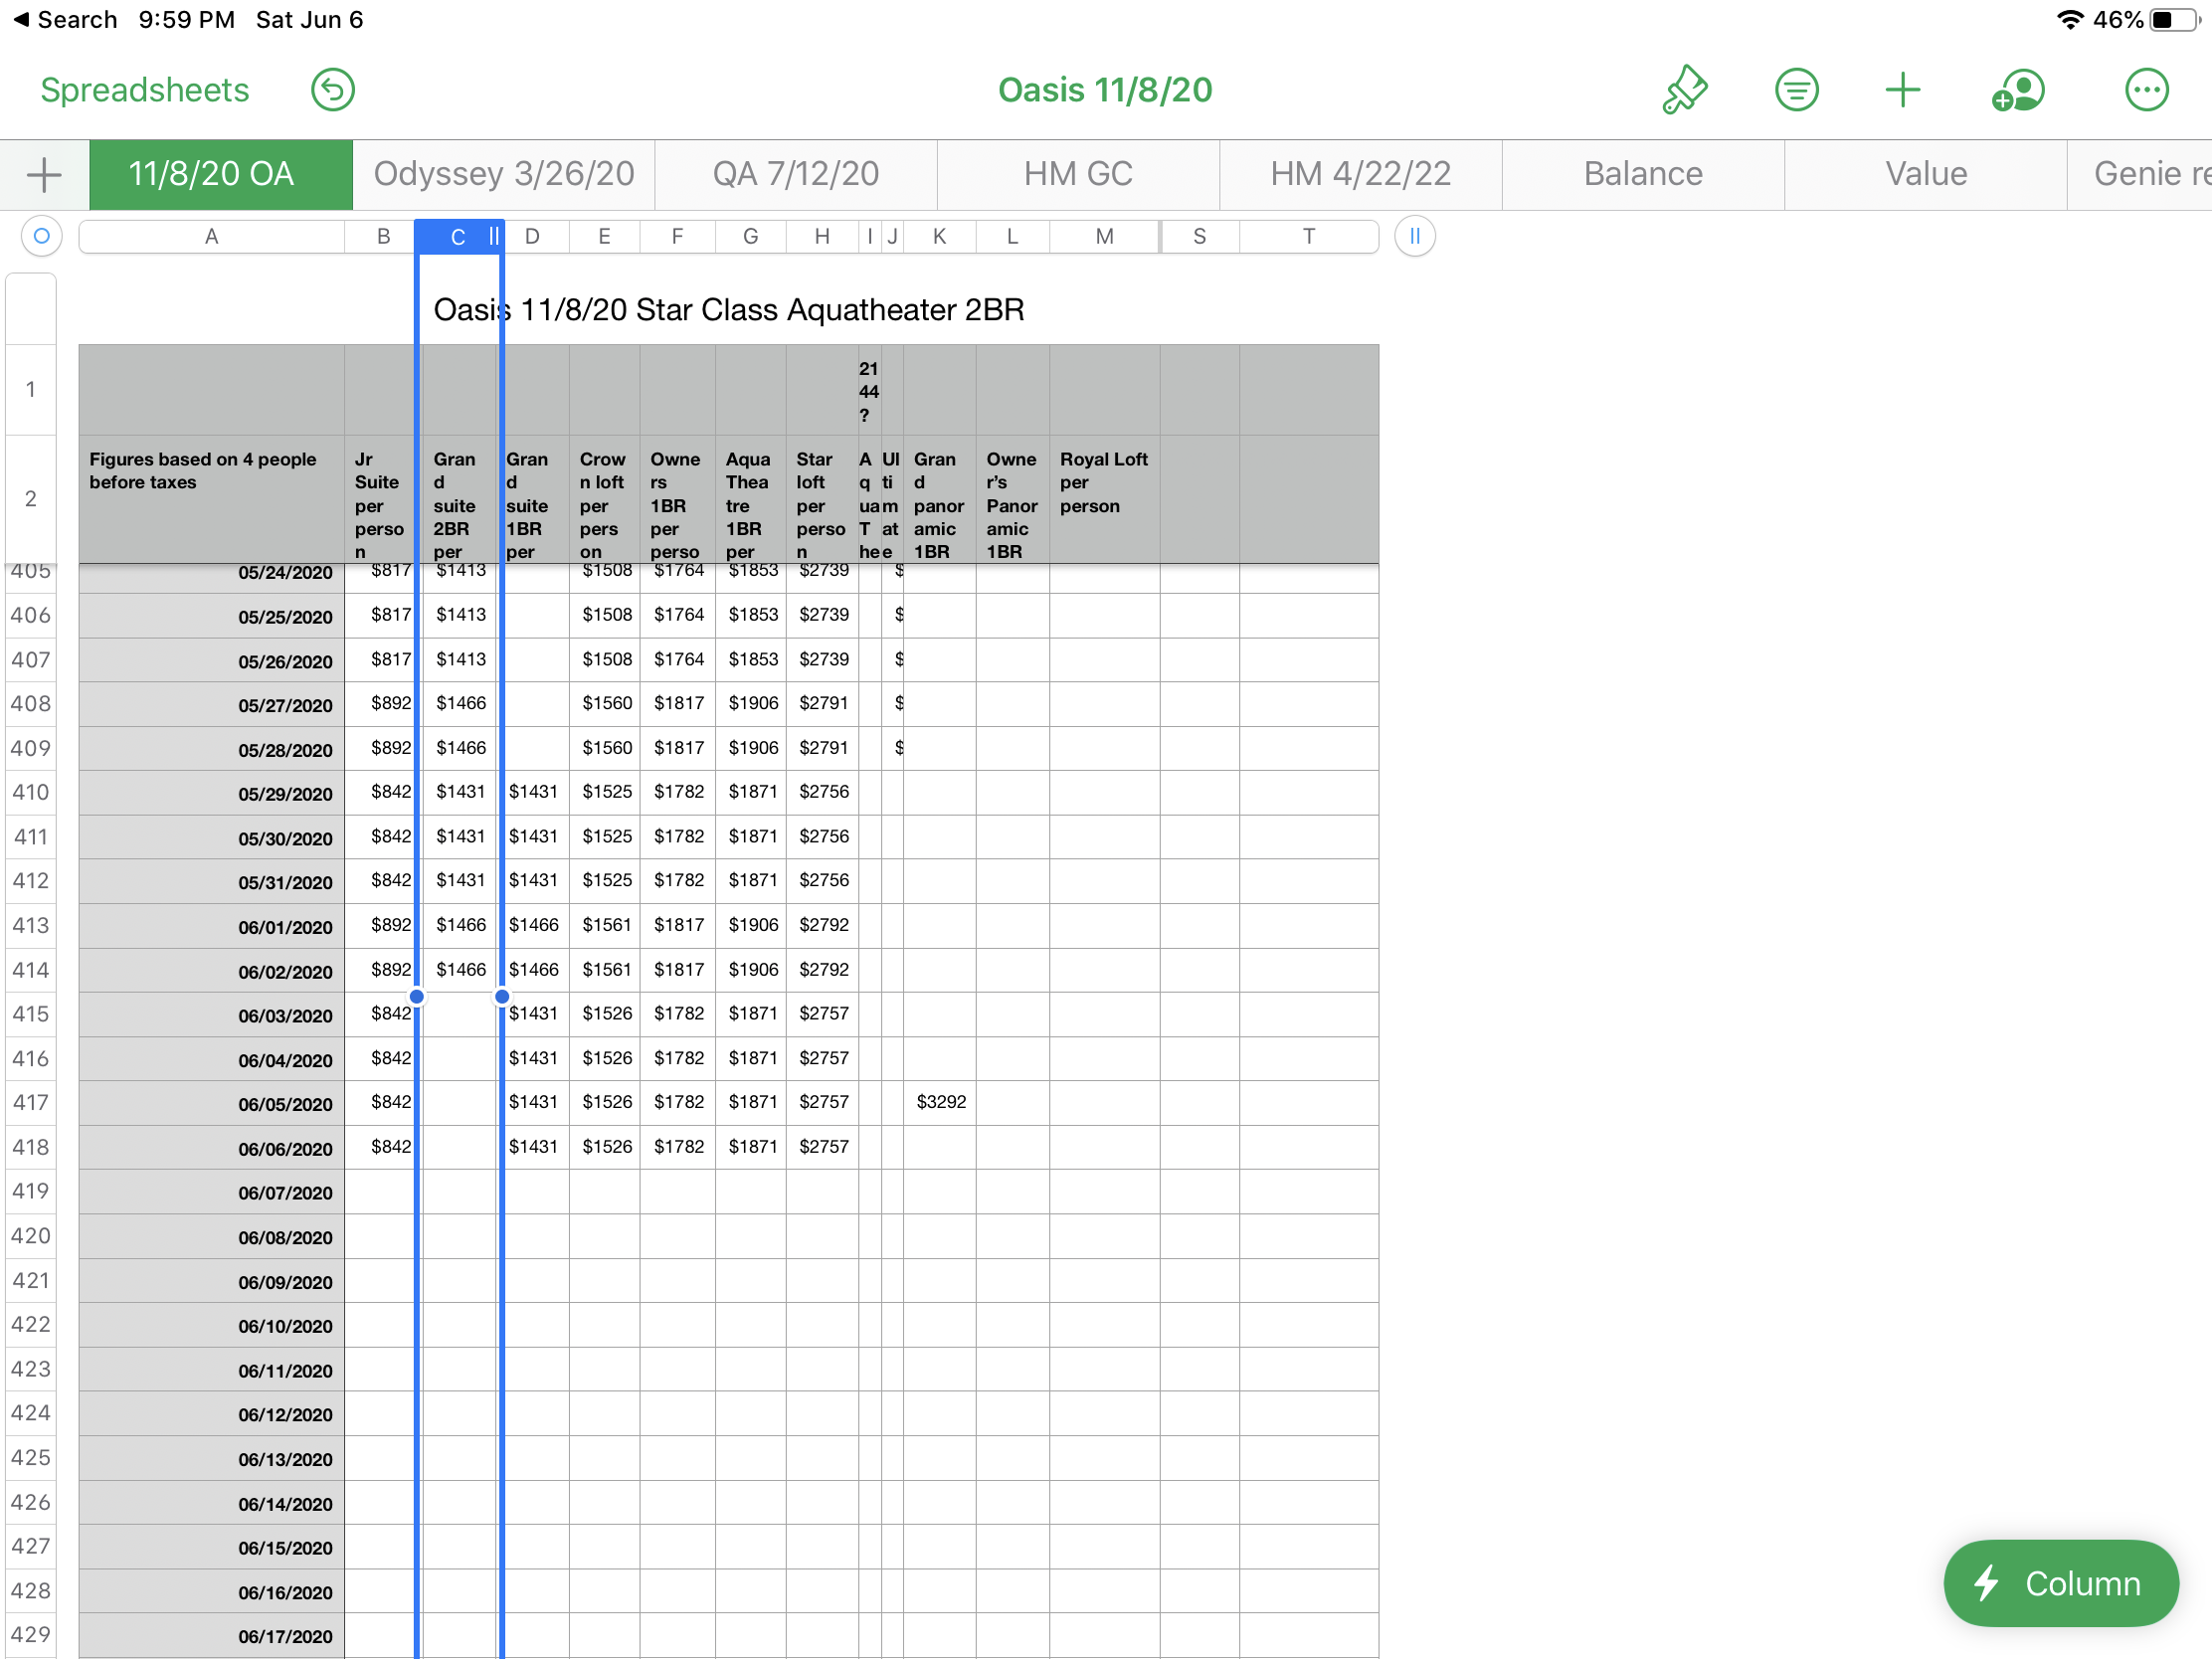Select the cell reading $3292
Screen dimensions: 2212x1659
(x=940, y=1102)
